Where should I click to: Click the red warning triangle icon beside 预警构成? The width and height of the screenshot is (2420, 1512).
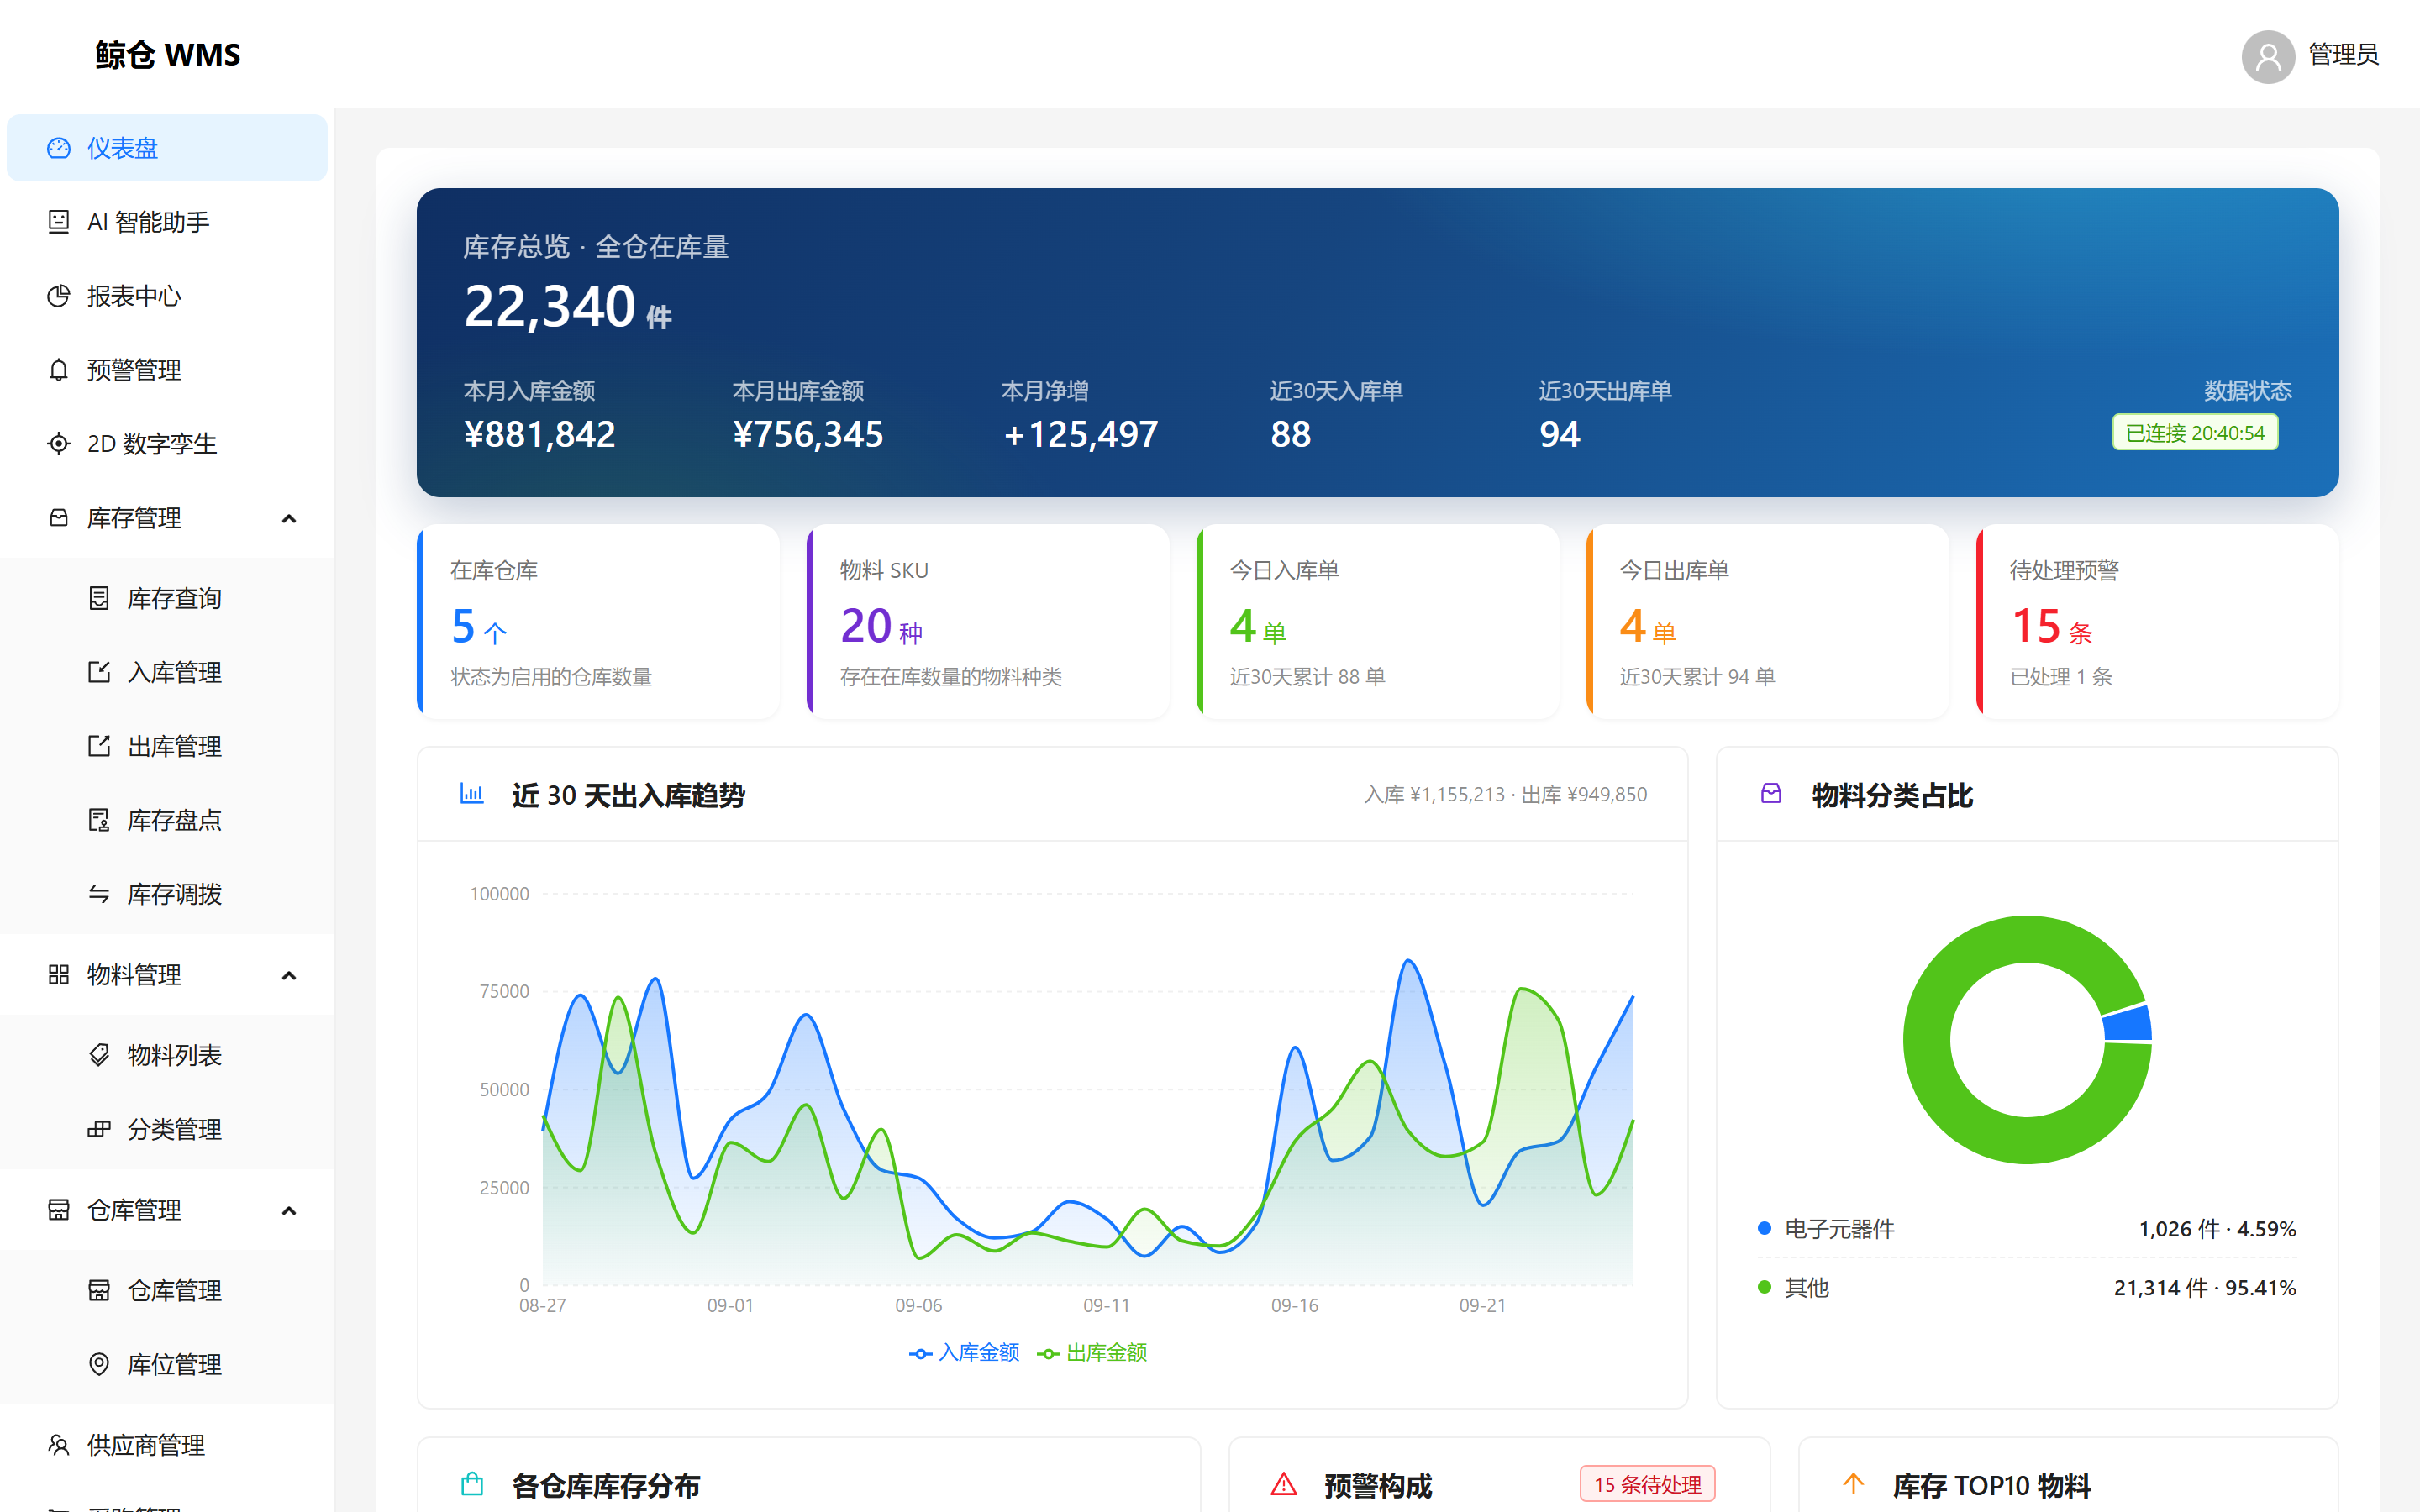[x=1284, y=1485]
